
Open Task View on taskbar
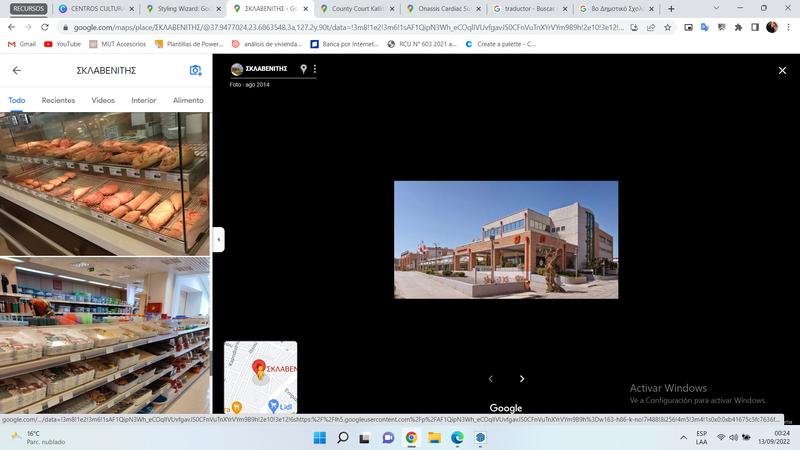(x=364, y=438)
